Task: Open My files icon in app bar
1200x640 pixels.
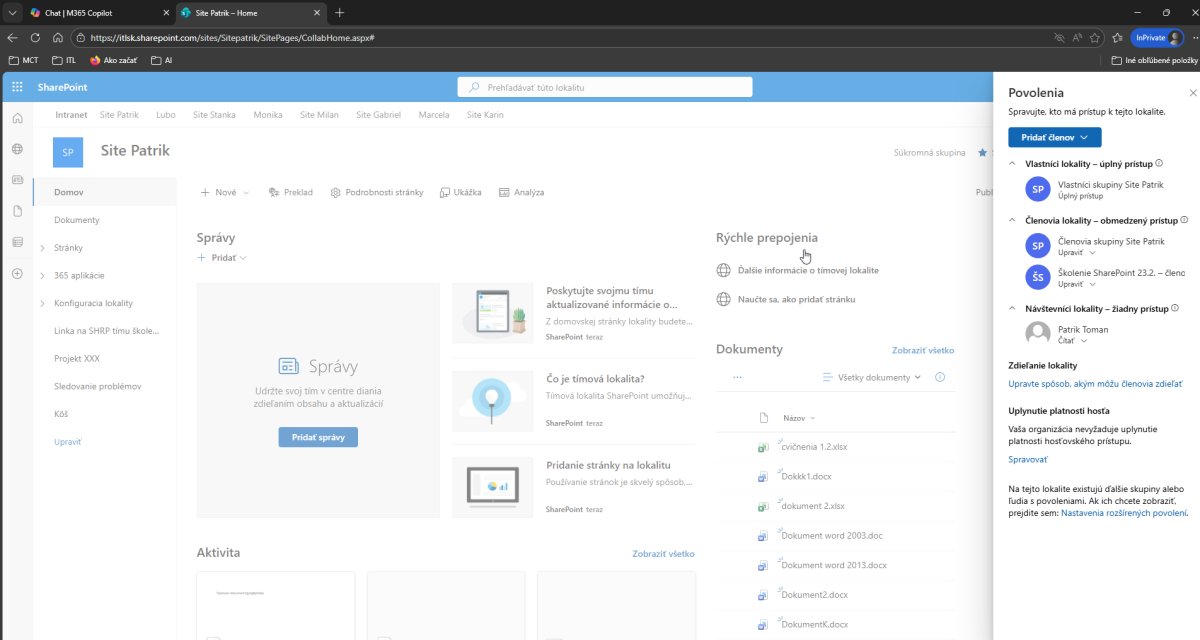Action: [17, 211]
